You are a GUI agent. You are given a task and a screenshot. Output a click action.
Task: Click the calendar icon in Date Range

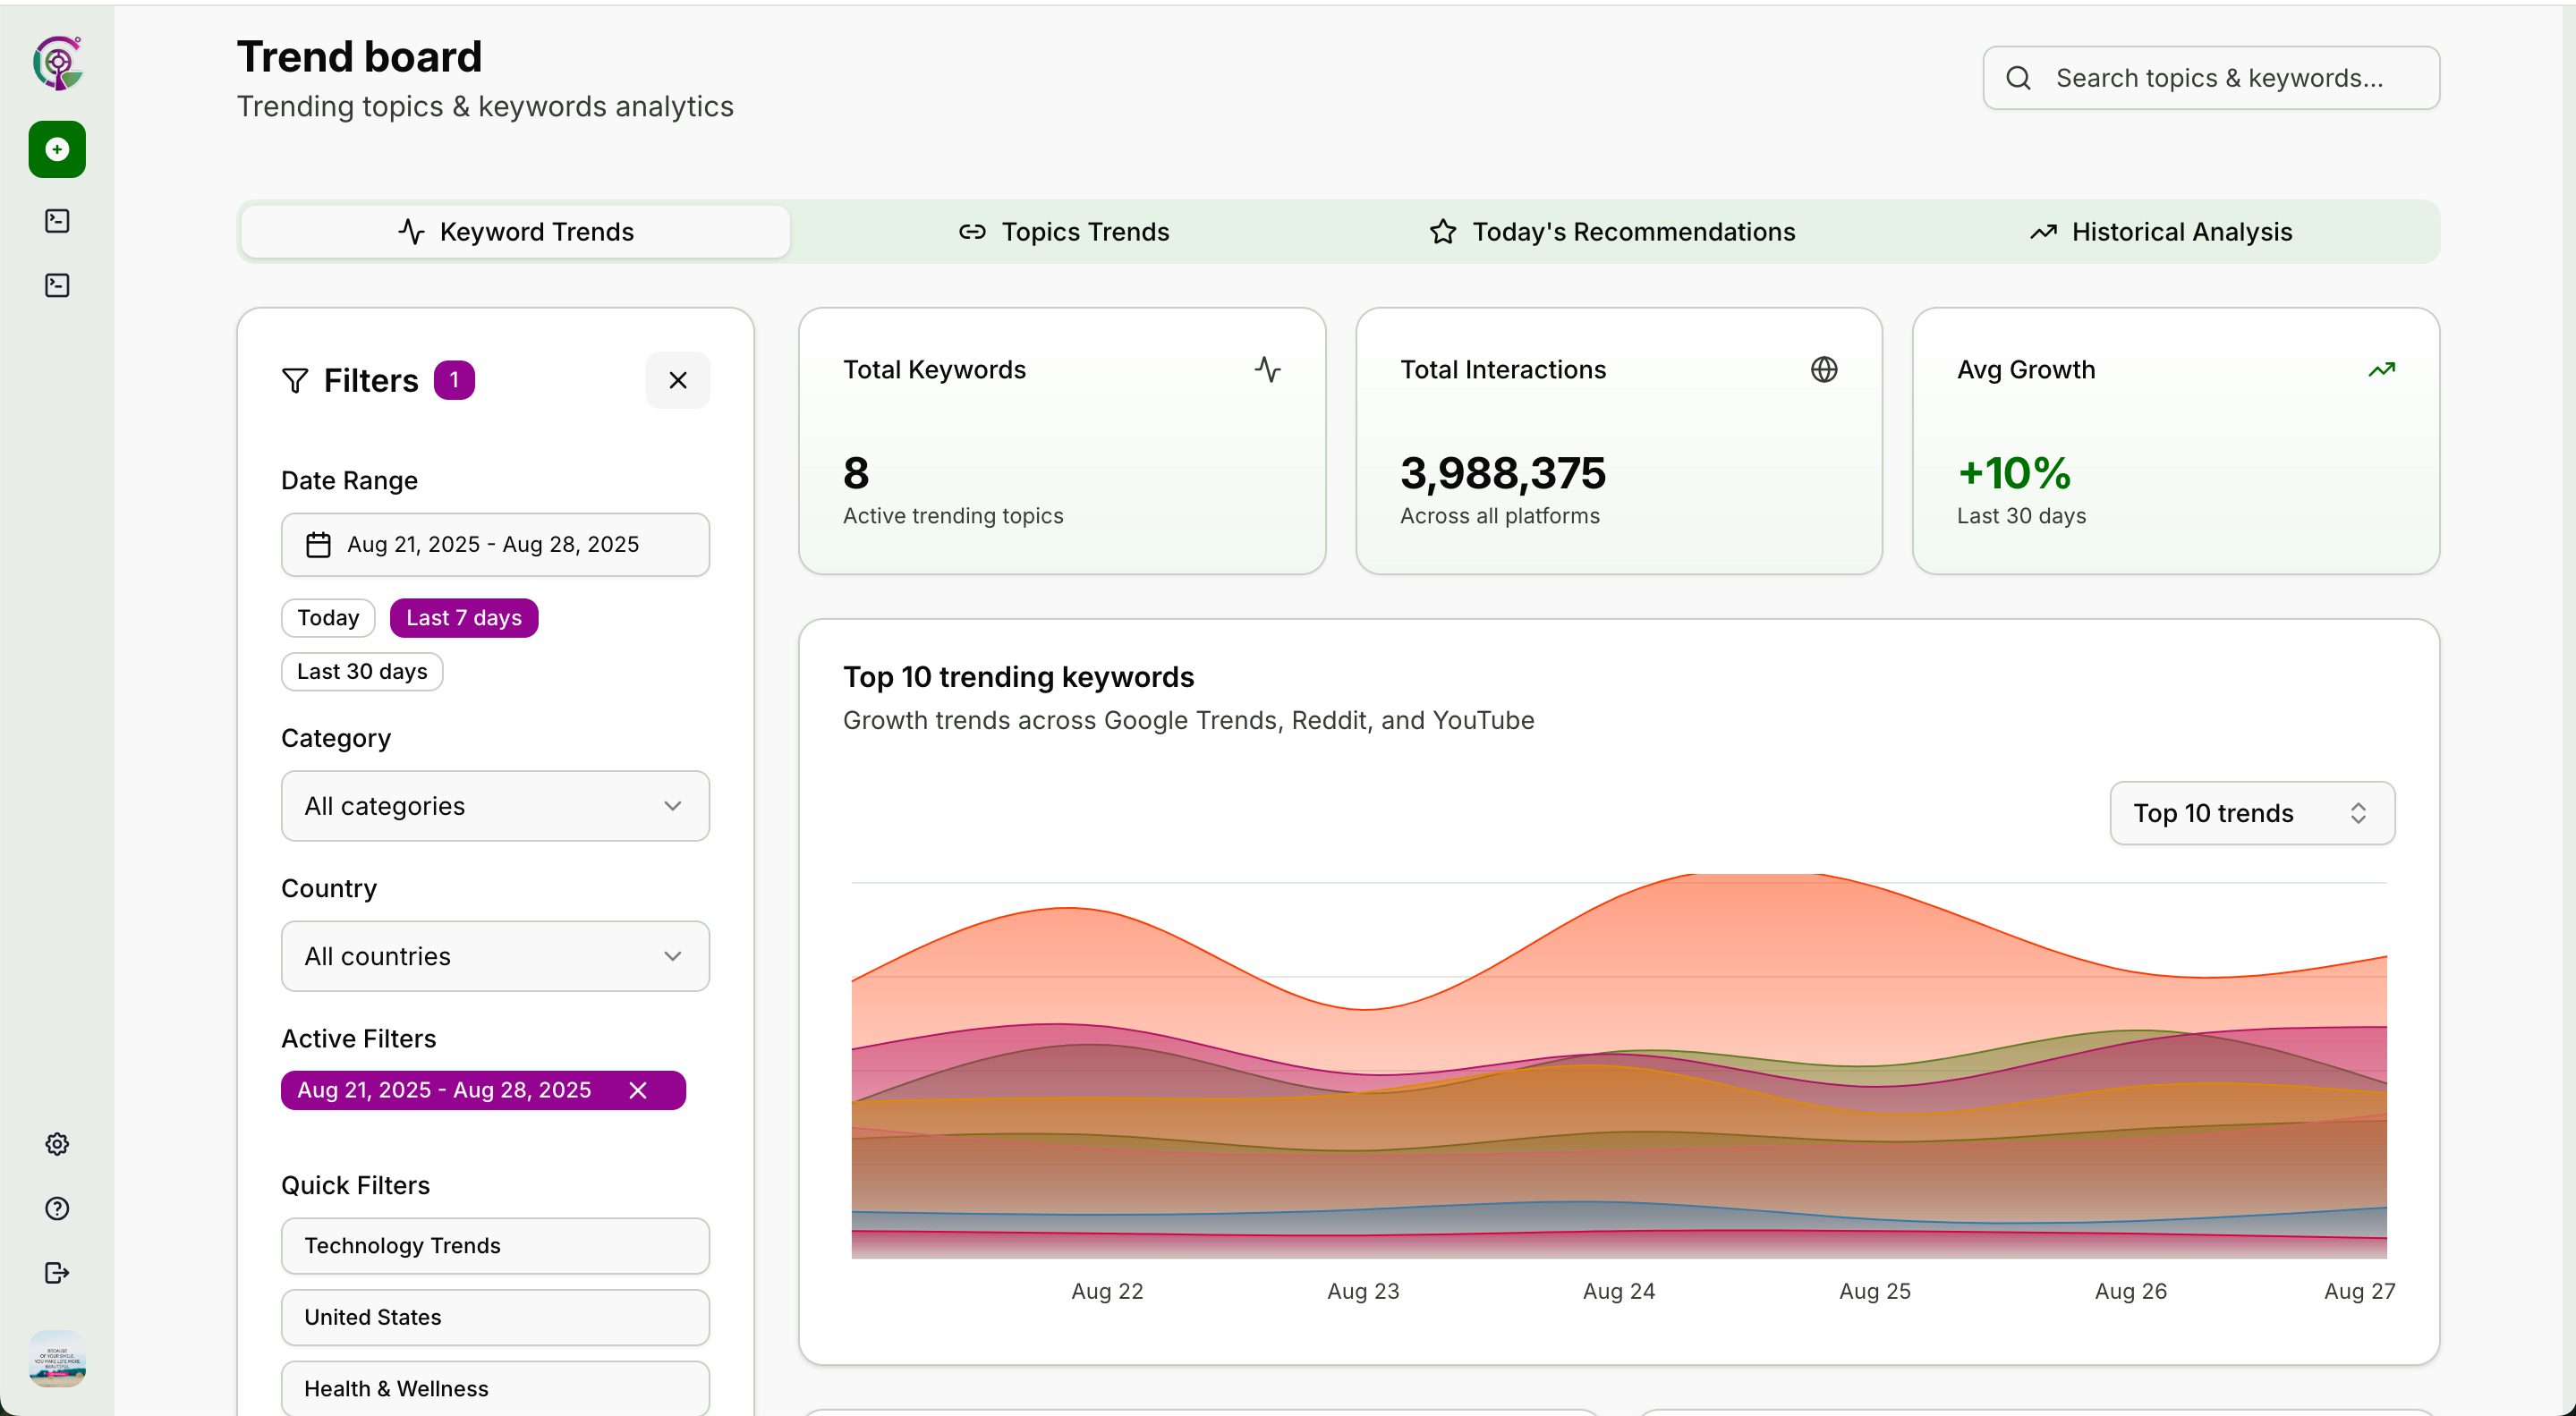click(x=318, y=545)
